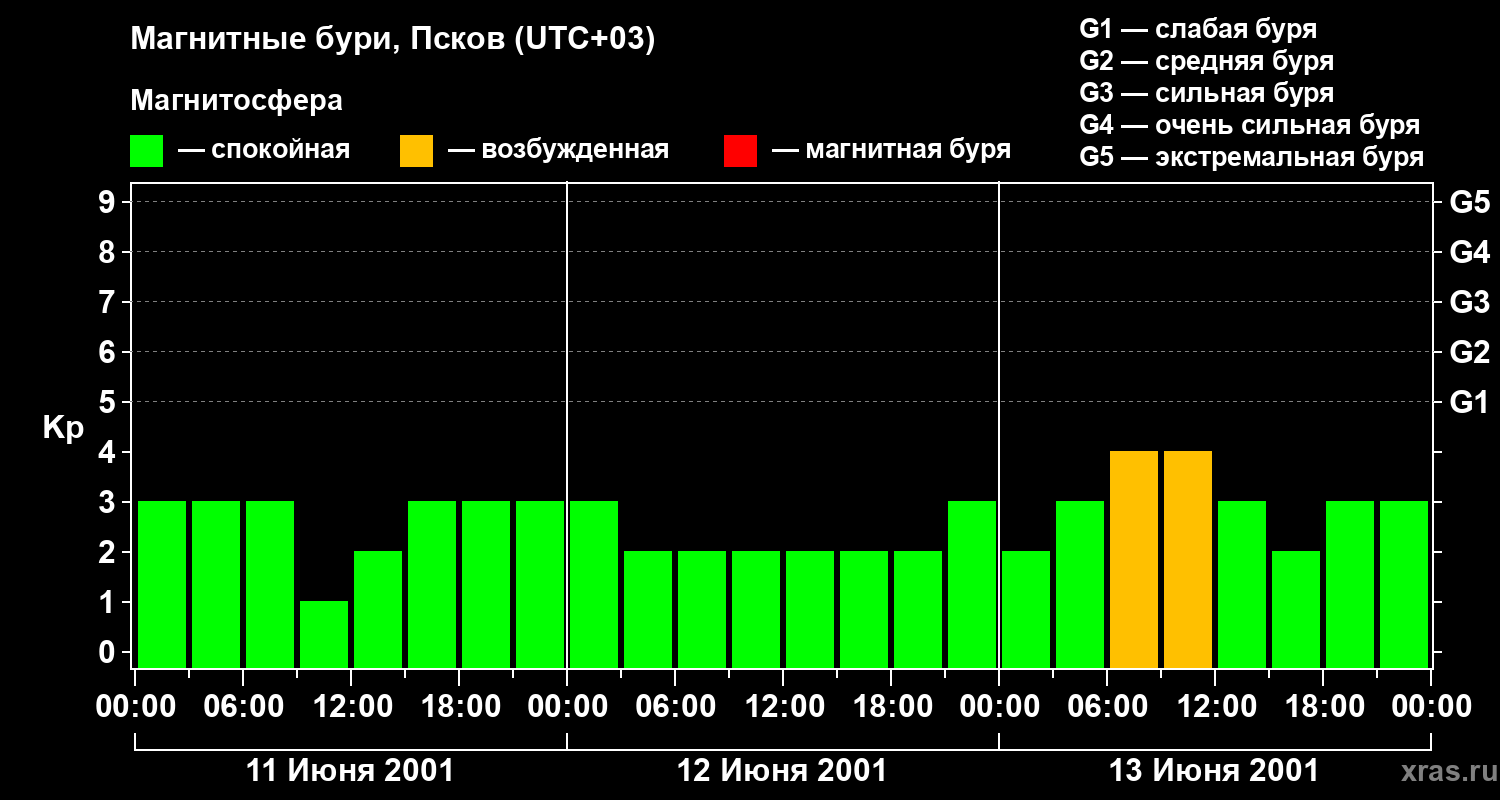Select the only Kp 1 bar on 11 Июня
The width and height of the screenshot is (1500, 800).
324,634
